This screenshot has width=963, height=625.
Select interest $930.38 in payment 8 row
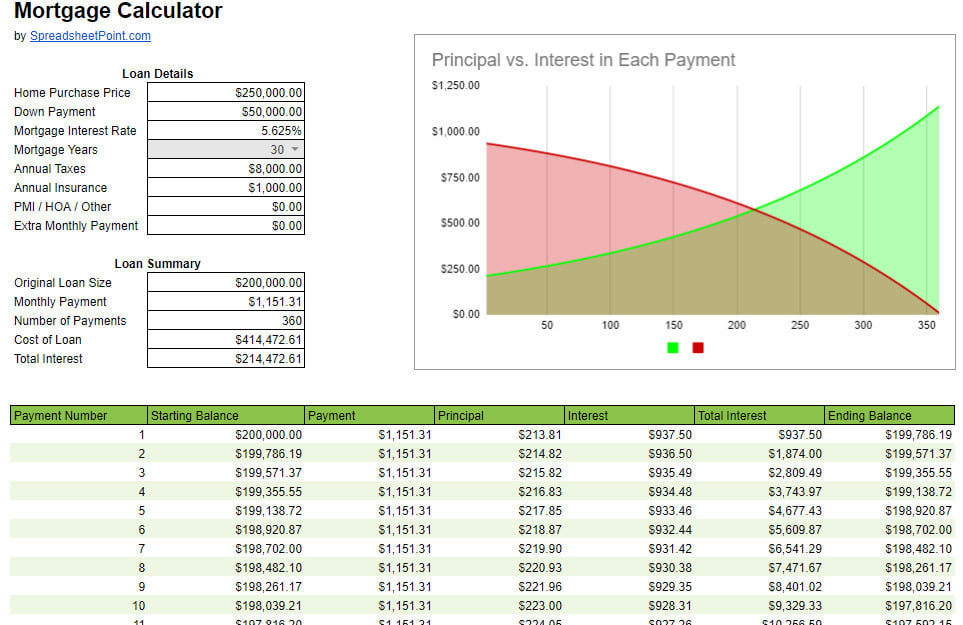pyautogui.click(x=630, y=568)
